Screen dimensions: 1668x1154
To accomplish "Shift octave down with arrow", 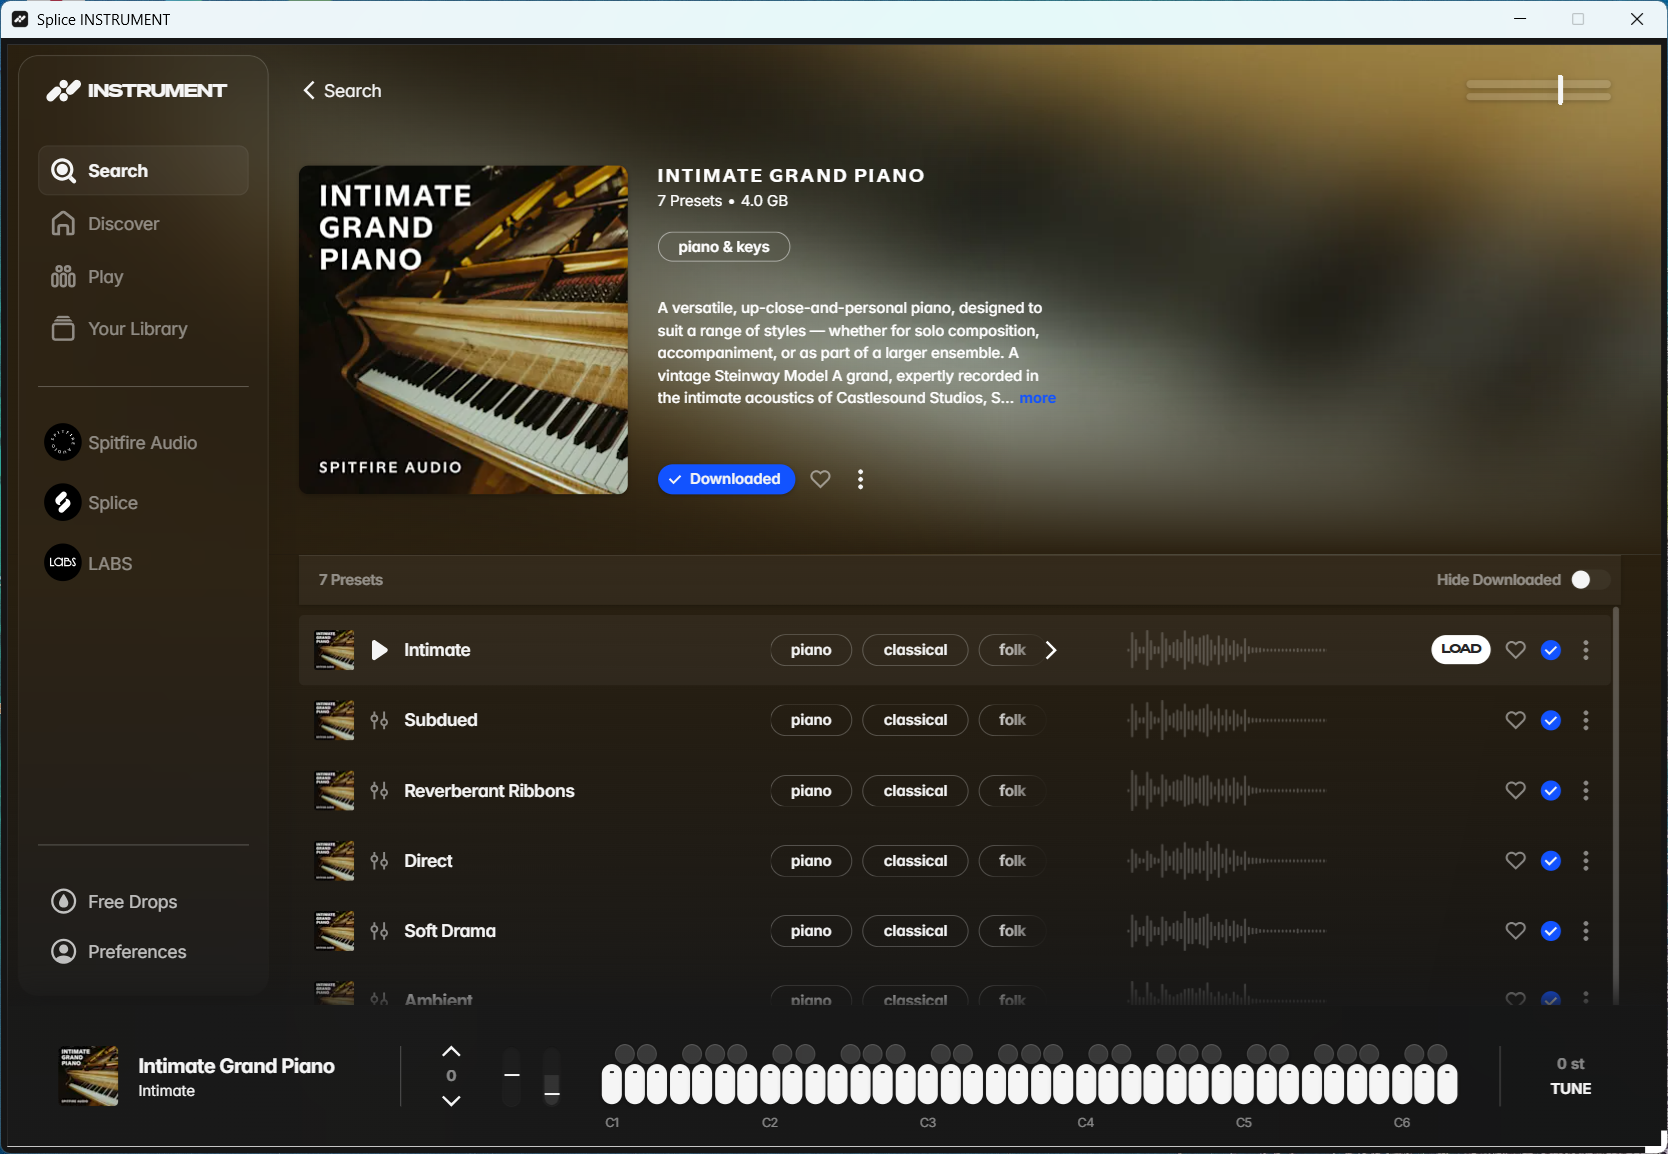I will (x=451, y=1100).
